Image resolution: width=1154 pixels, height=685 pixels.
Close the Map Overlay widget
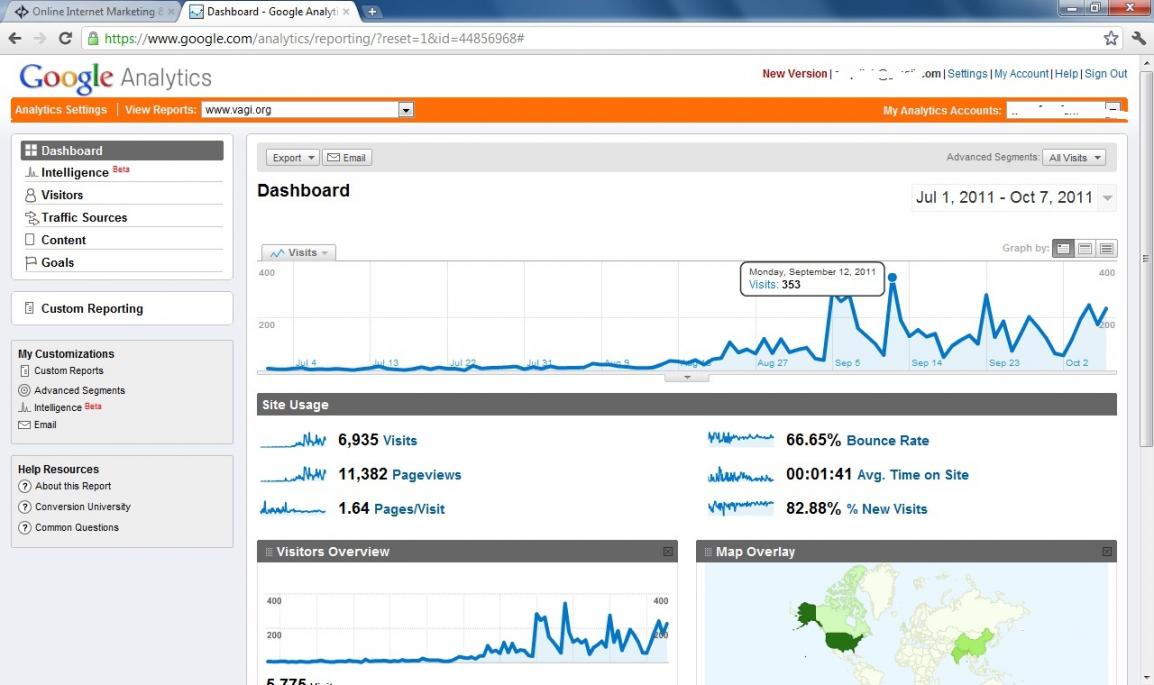click(1106, 552)
